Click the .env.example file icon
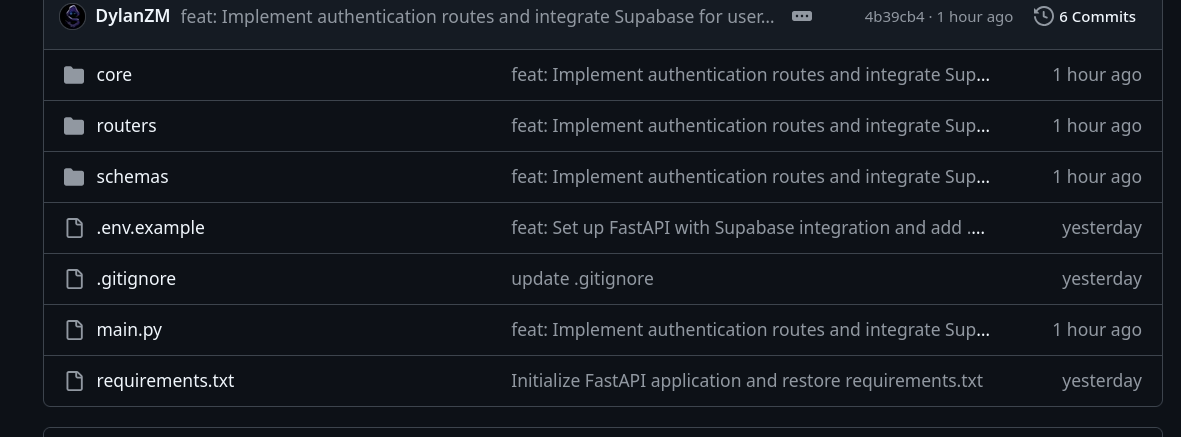The width and height of the screenshot is (1181, 437). click(x=74, y=228)
